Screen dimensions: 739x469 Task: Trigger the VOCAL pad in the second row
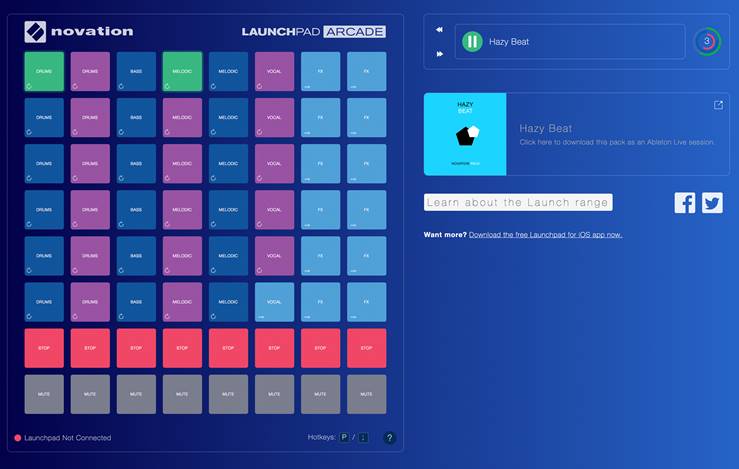point(274,117)
